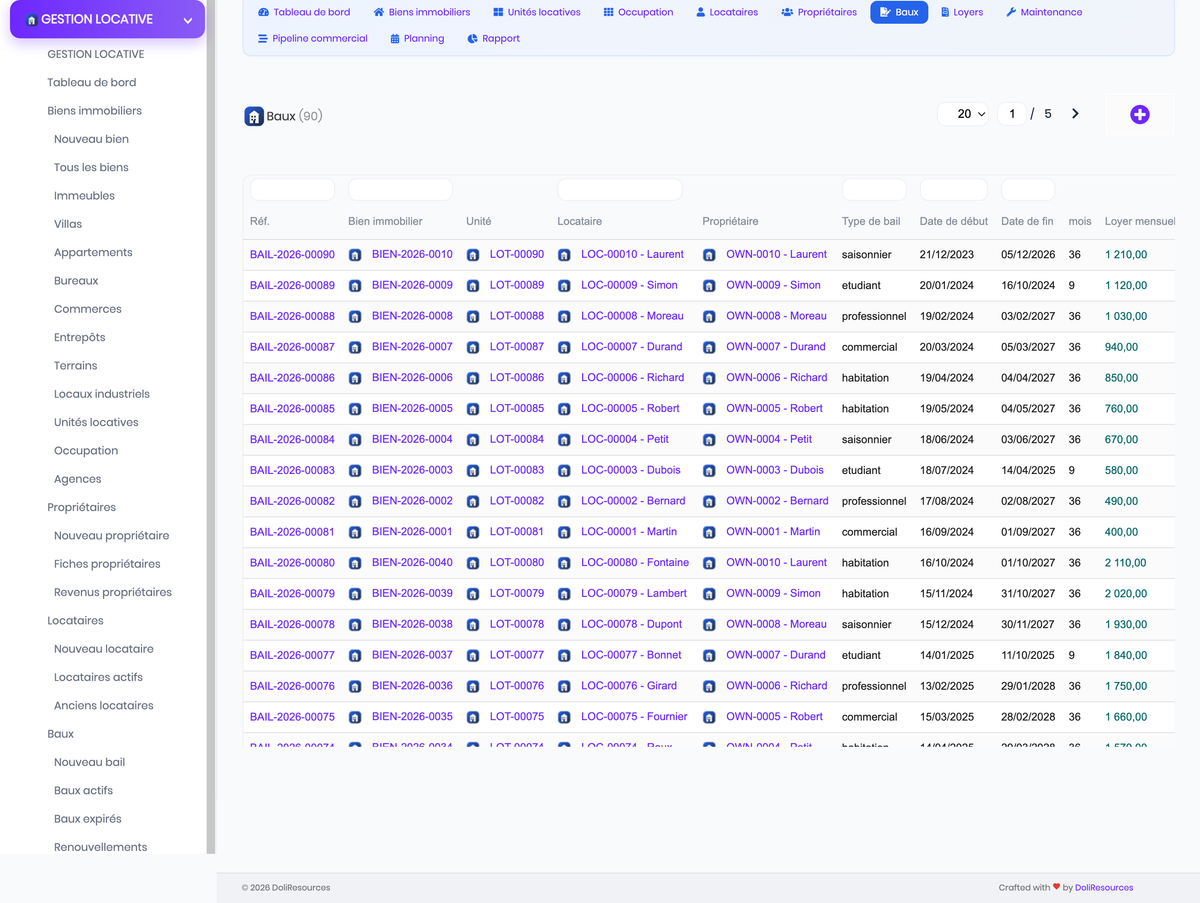Click the tenant icon beside LOC-00080 - Fontaine

[x=564, y=563]
